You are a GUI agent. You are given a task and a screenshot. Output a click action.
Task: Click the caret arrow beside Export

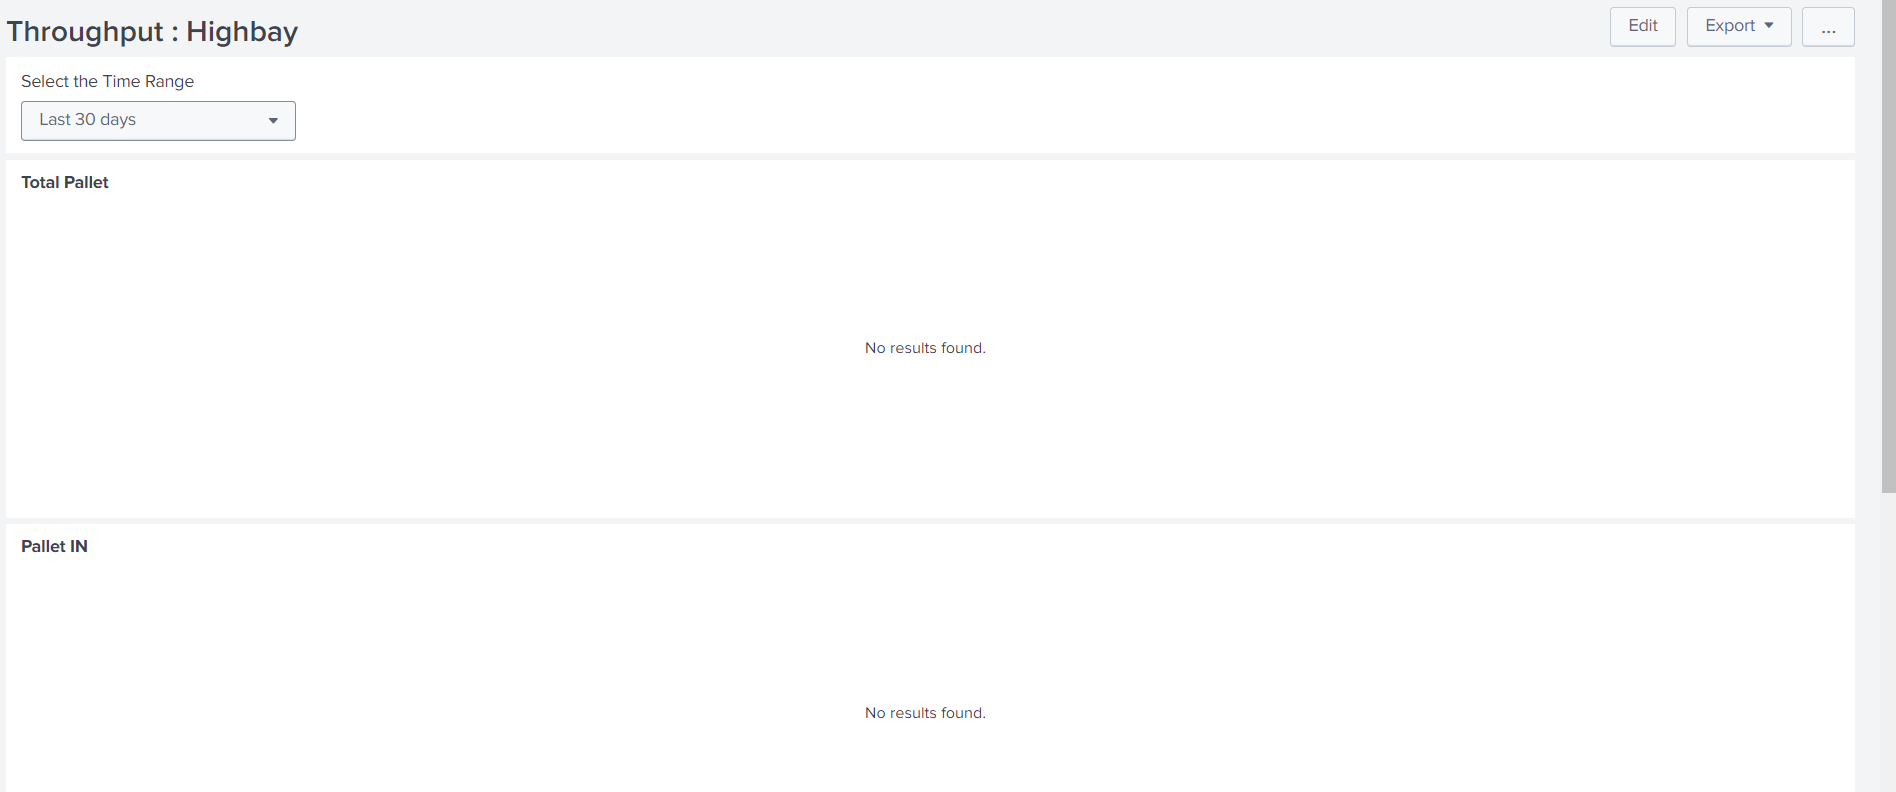tap(1769, 26)
